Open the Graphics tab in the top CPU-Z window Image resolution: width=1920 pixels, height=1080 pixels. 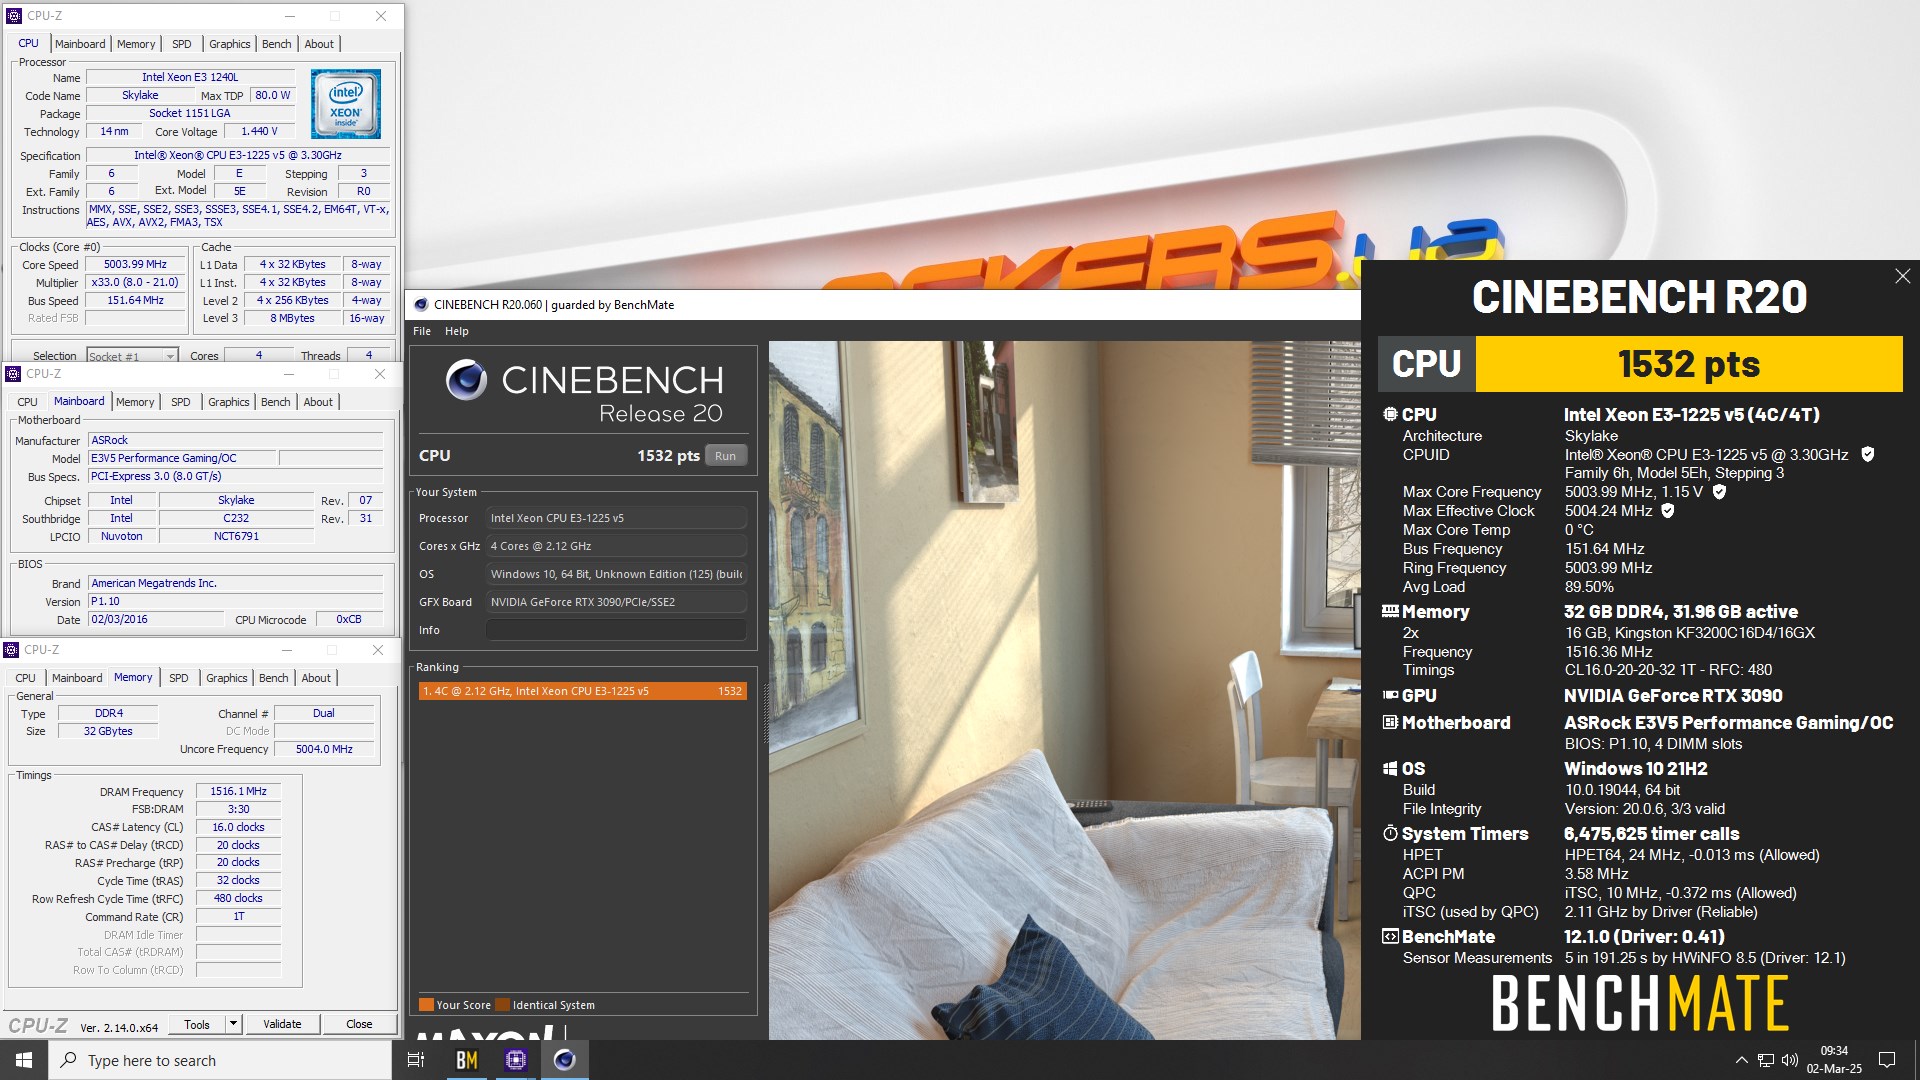point(229,44)
